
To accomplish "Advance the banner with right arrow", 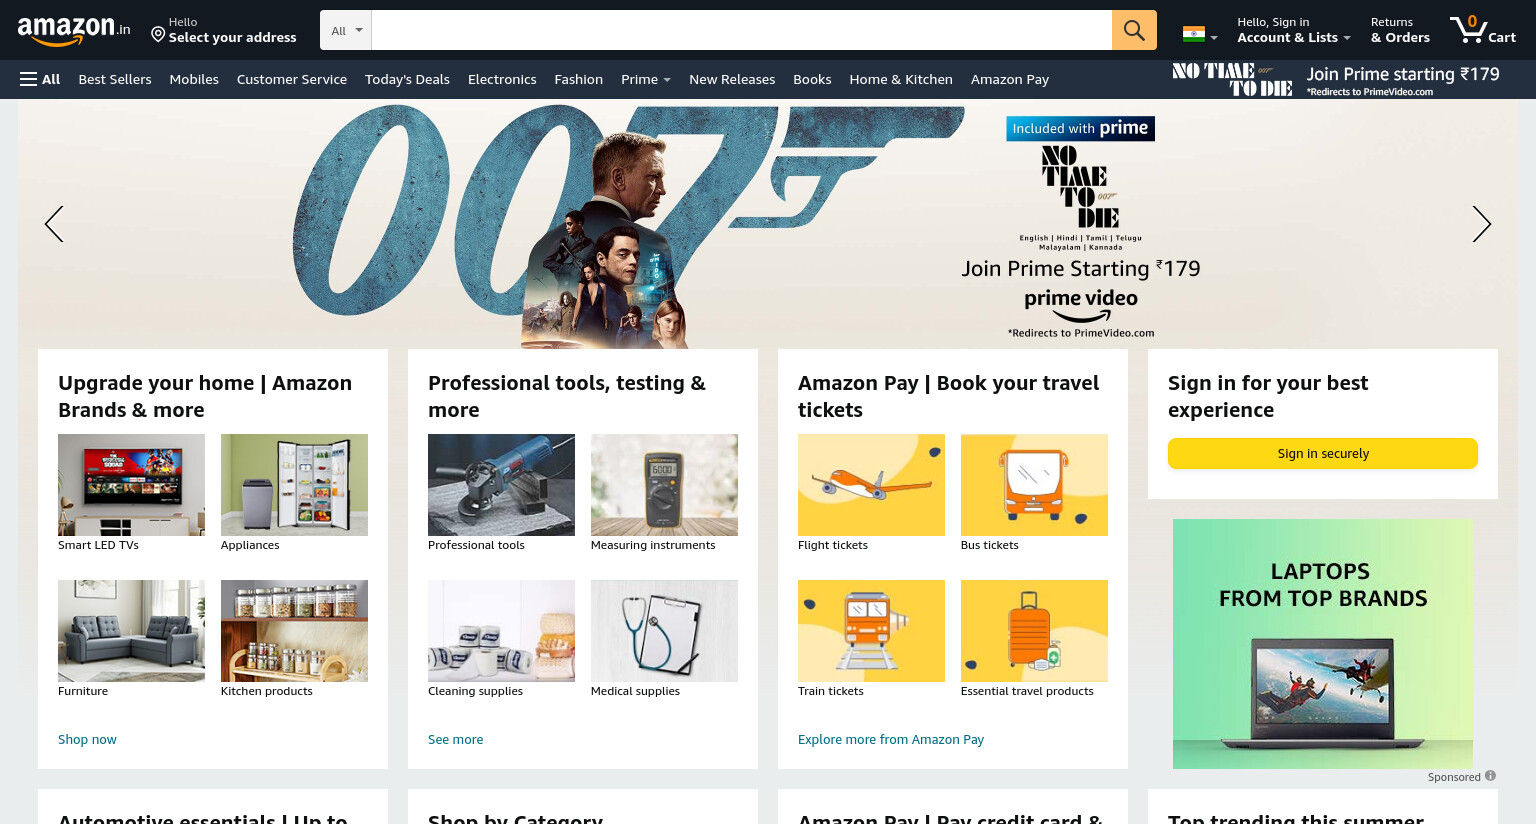I will pyautogui.click(x=1481, y=224).
